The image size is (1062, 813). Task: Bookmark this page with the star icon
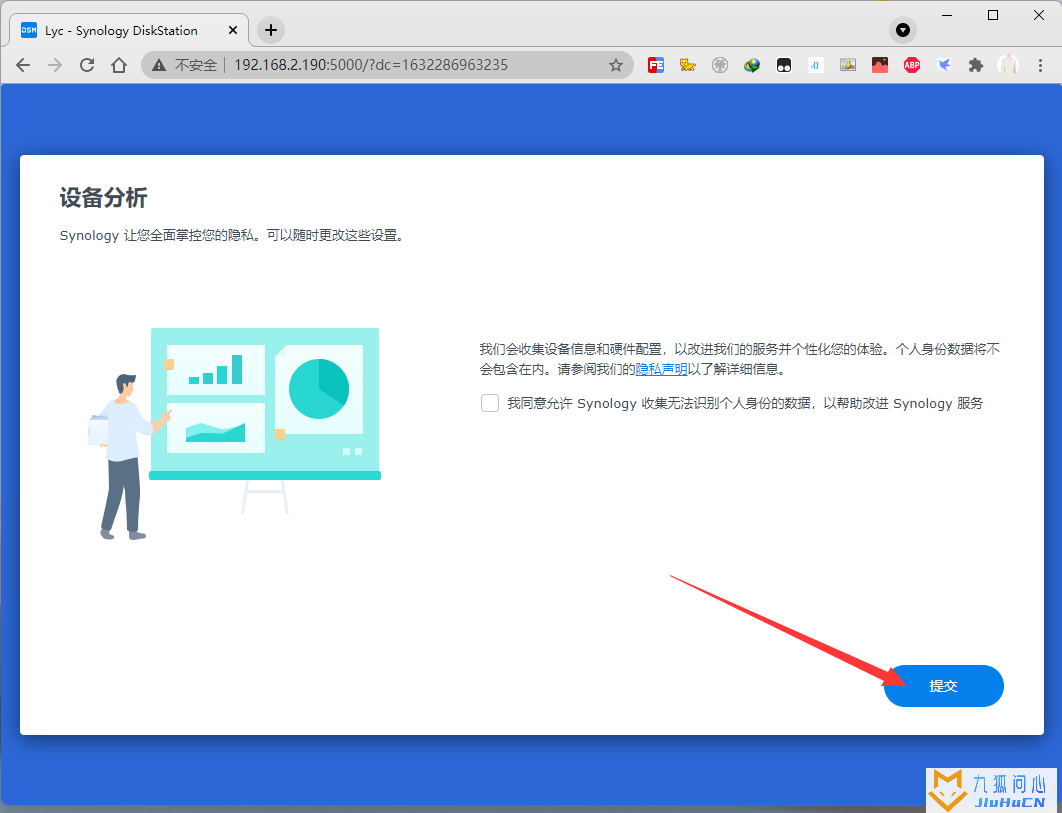pos(615,65)
